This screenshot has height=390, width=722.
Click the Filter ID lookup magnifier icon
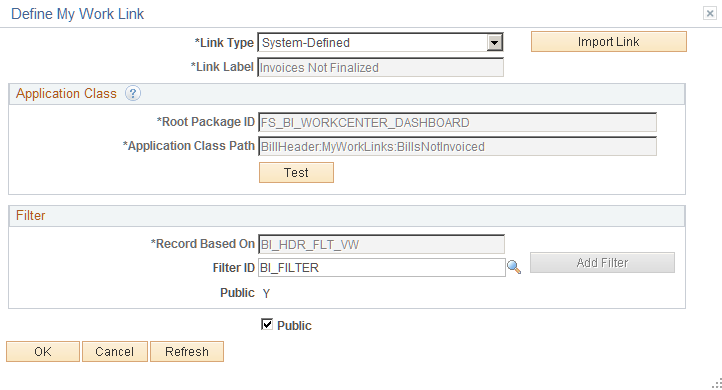pyautogui.click(x=514, y=267)
